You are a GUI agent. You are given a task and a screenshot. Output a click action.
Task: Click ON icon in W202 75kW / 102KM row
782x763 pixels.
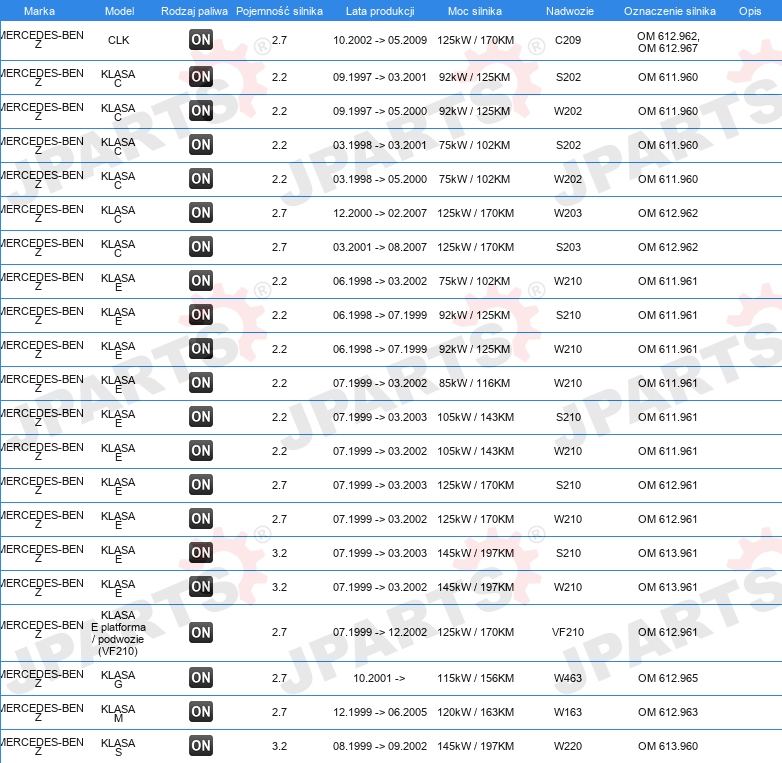pos(201,179)
